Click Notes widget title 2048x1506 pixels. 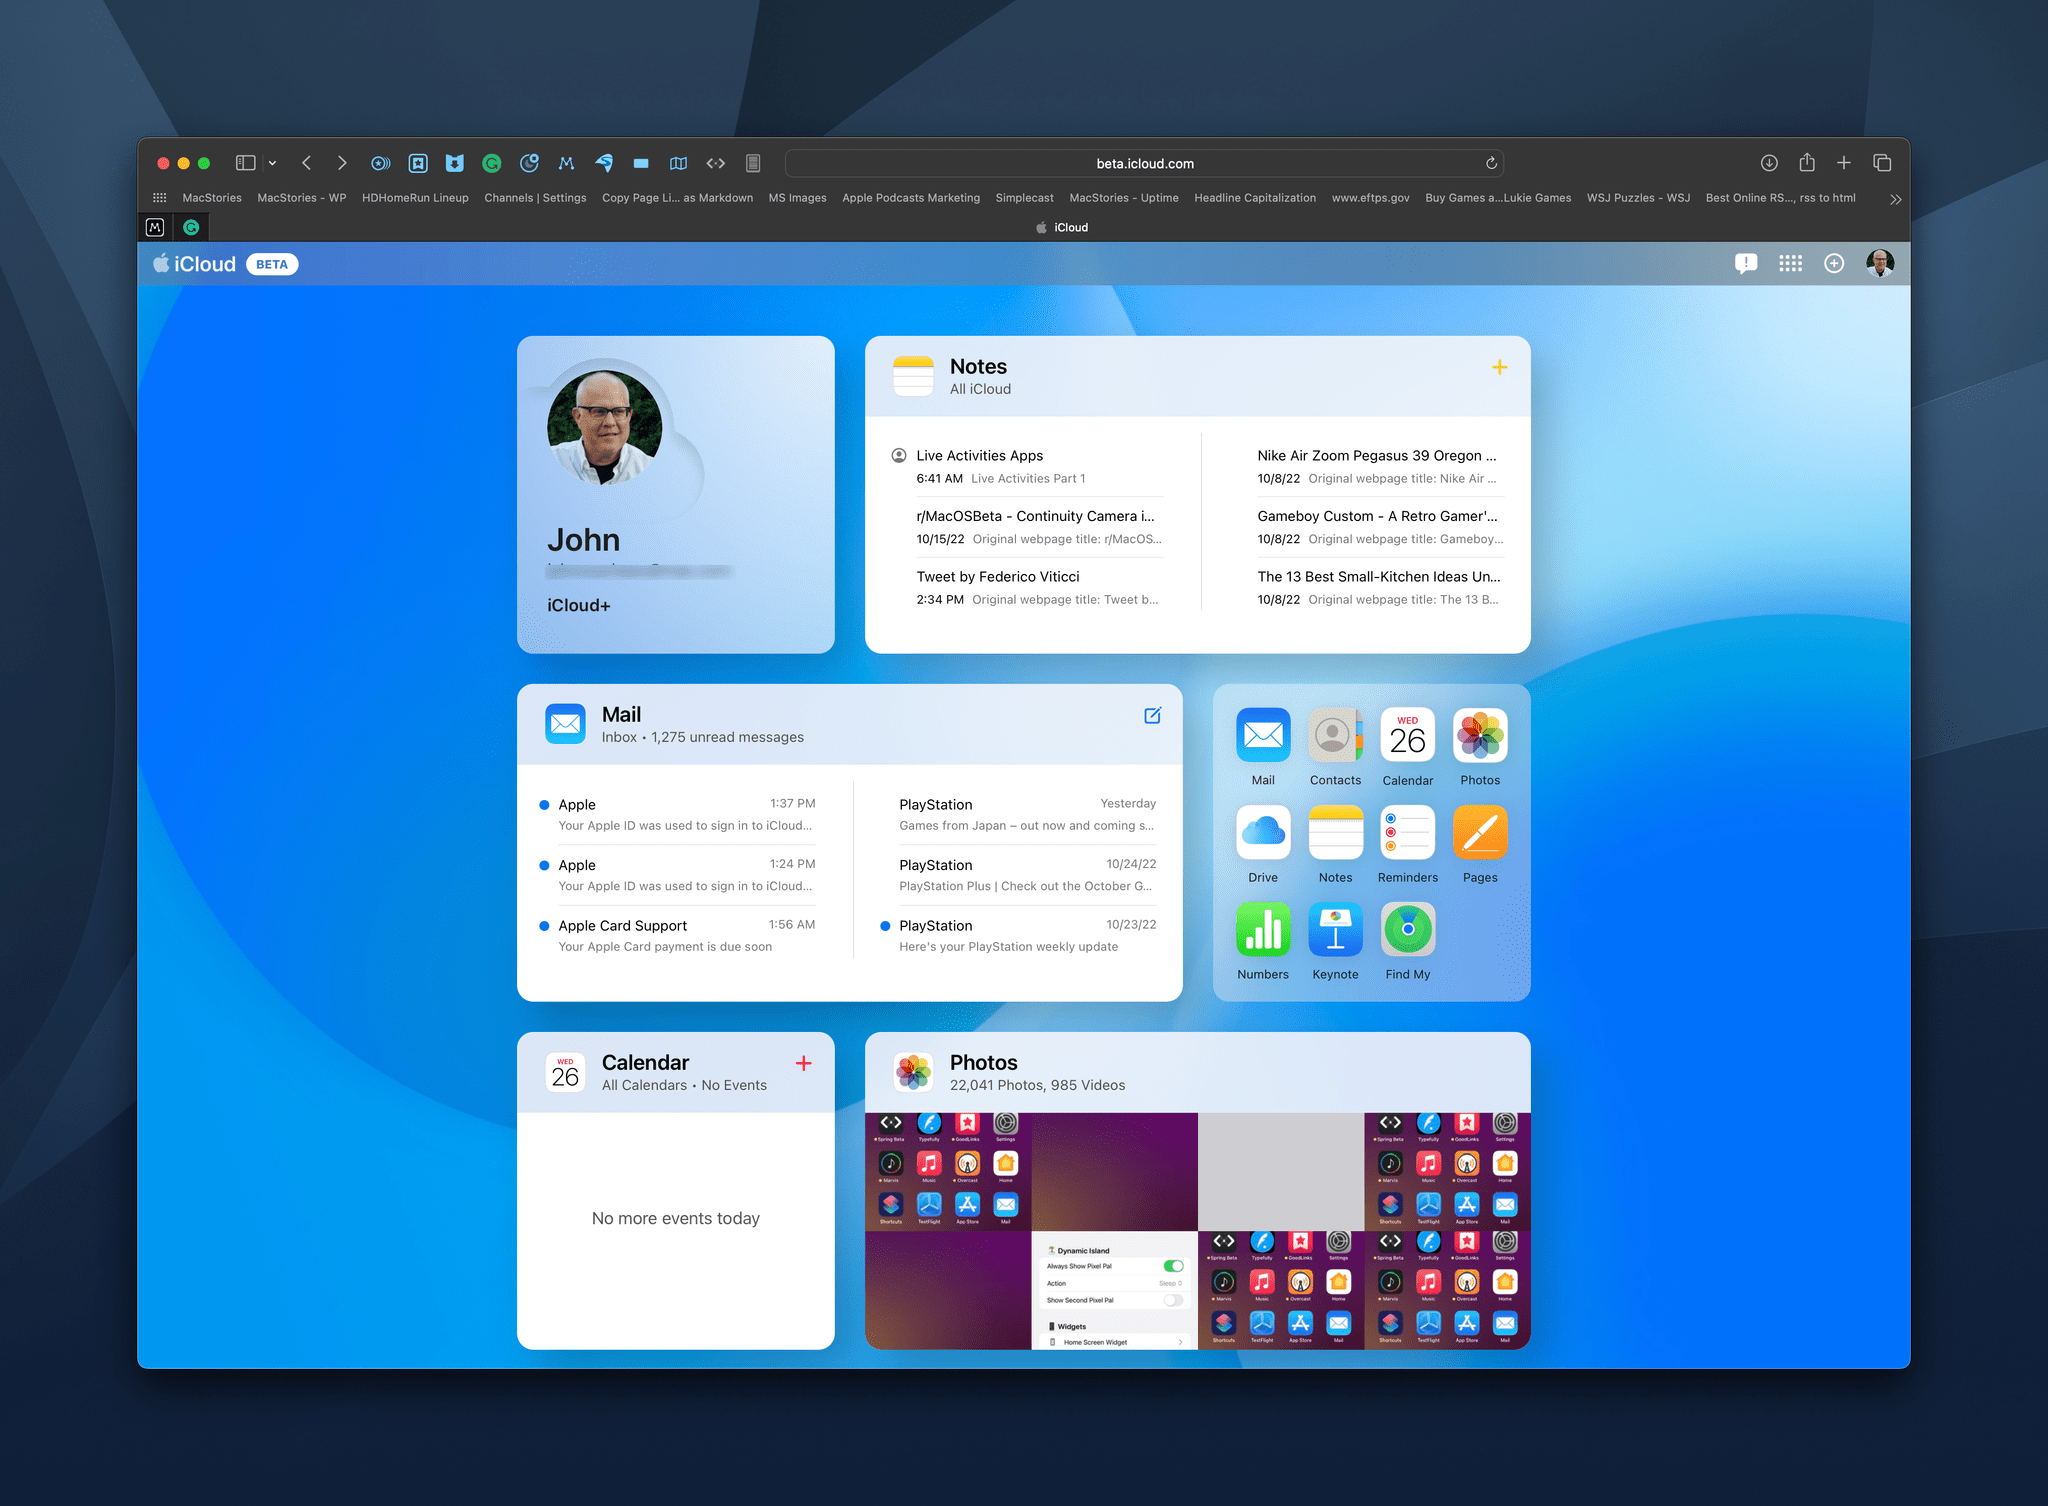[978, 367]
